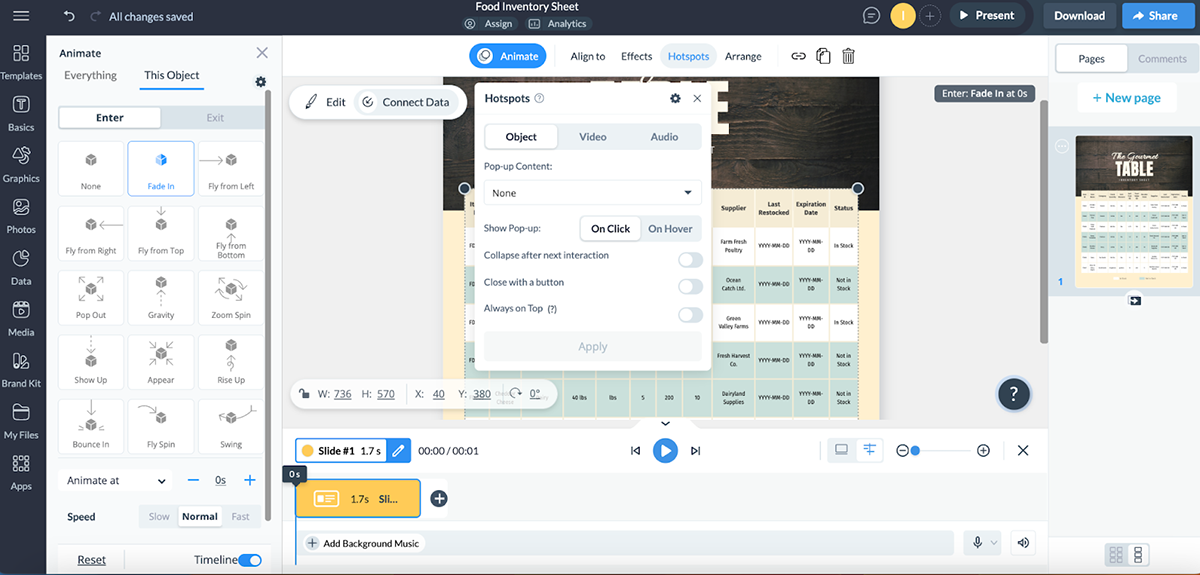Select On Hover pop-up option
1200x575 pixels.
(x=670, y=228)
